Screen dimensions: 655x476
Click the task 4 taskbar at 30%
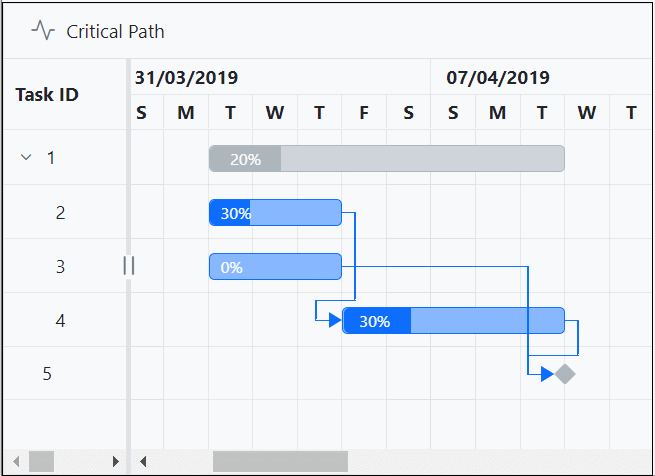[453, 321]
